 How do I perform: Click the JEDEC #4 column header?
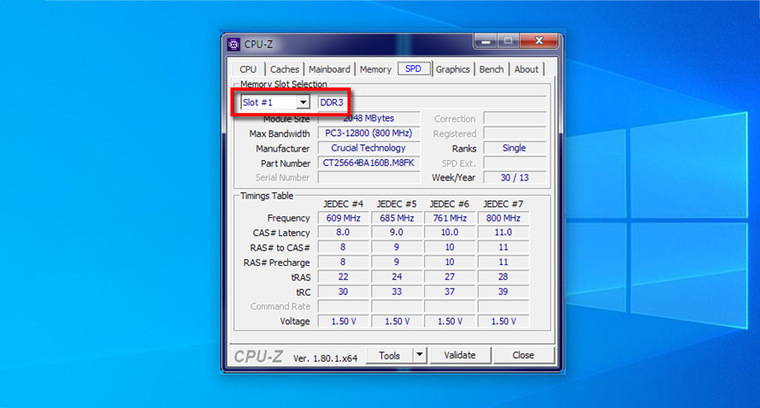343,204
